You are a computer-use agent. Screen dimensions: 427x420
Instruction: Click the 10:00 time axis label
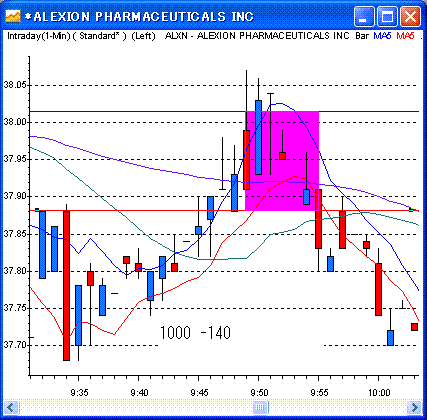point(379,393)
